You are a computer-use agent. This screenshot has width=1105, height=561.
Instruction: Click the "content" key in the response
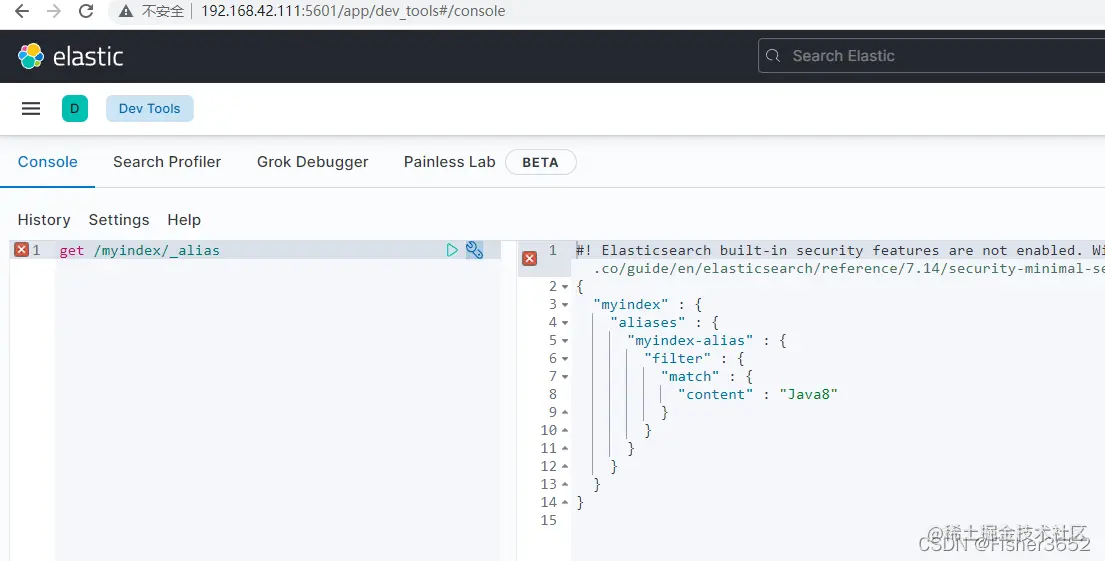click(x=715, y=395)
